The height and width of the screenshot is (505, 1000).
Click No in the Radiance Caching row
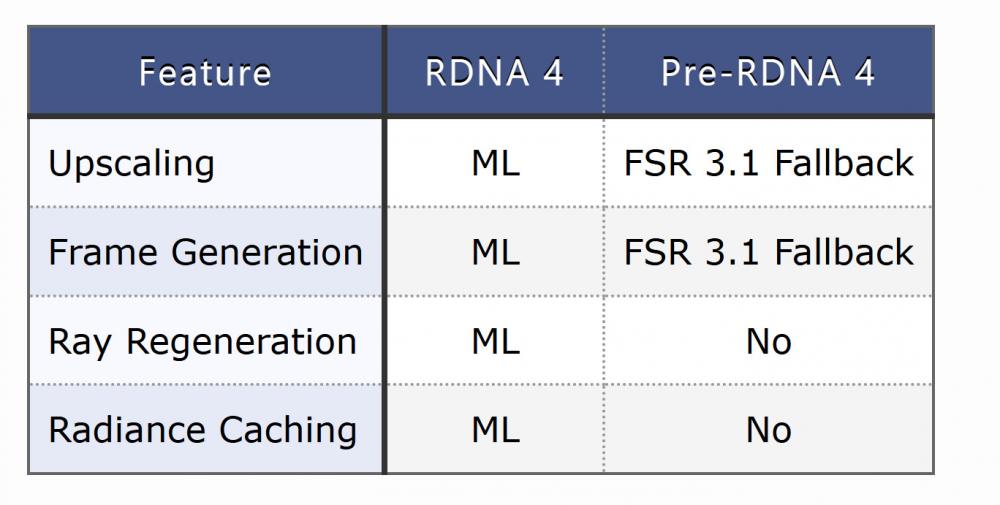[768, 430]
